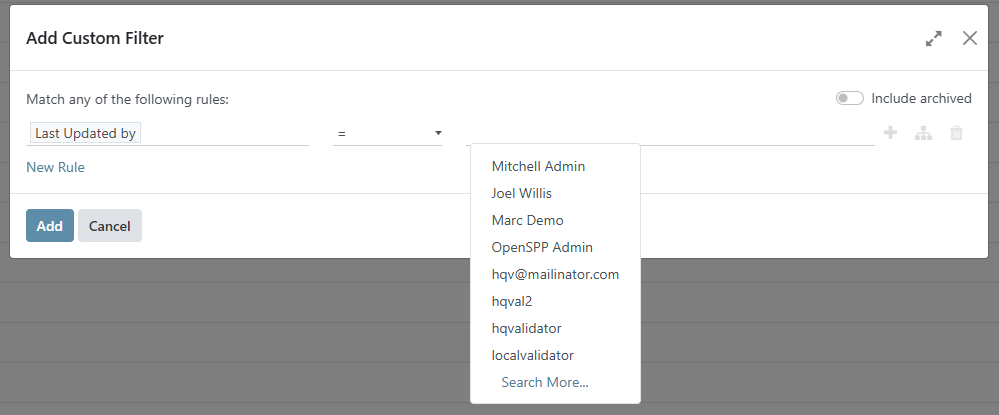The width and height of the screenshot is (999, 415).
Task: Expand the dialog to full screen
Action: (933, 39)
